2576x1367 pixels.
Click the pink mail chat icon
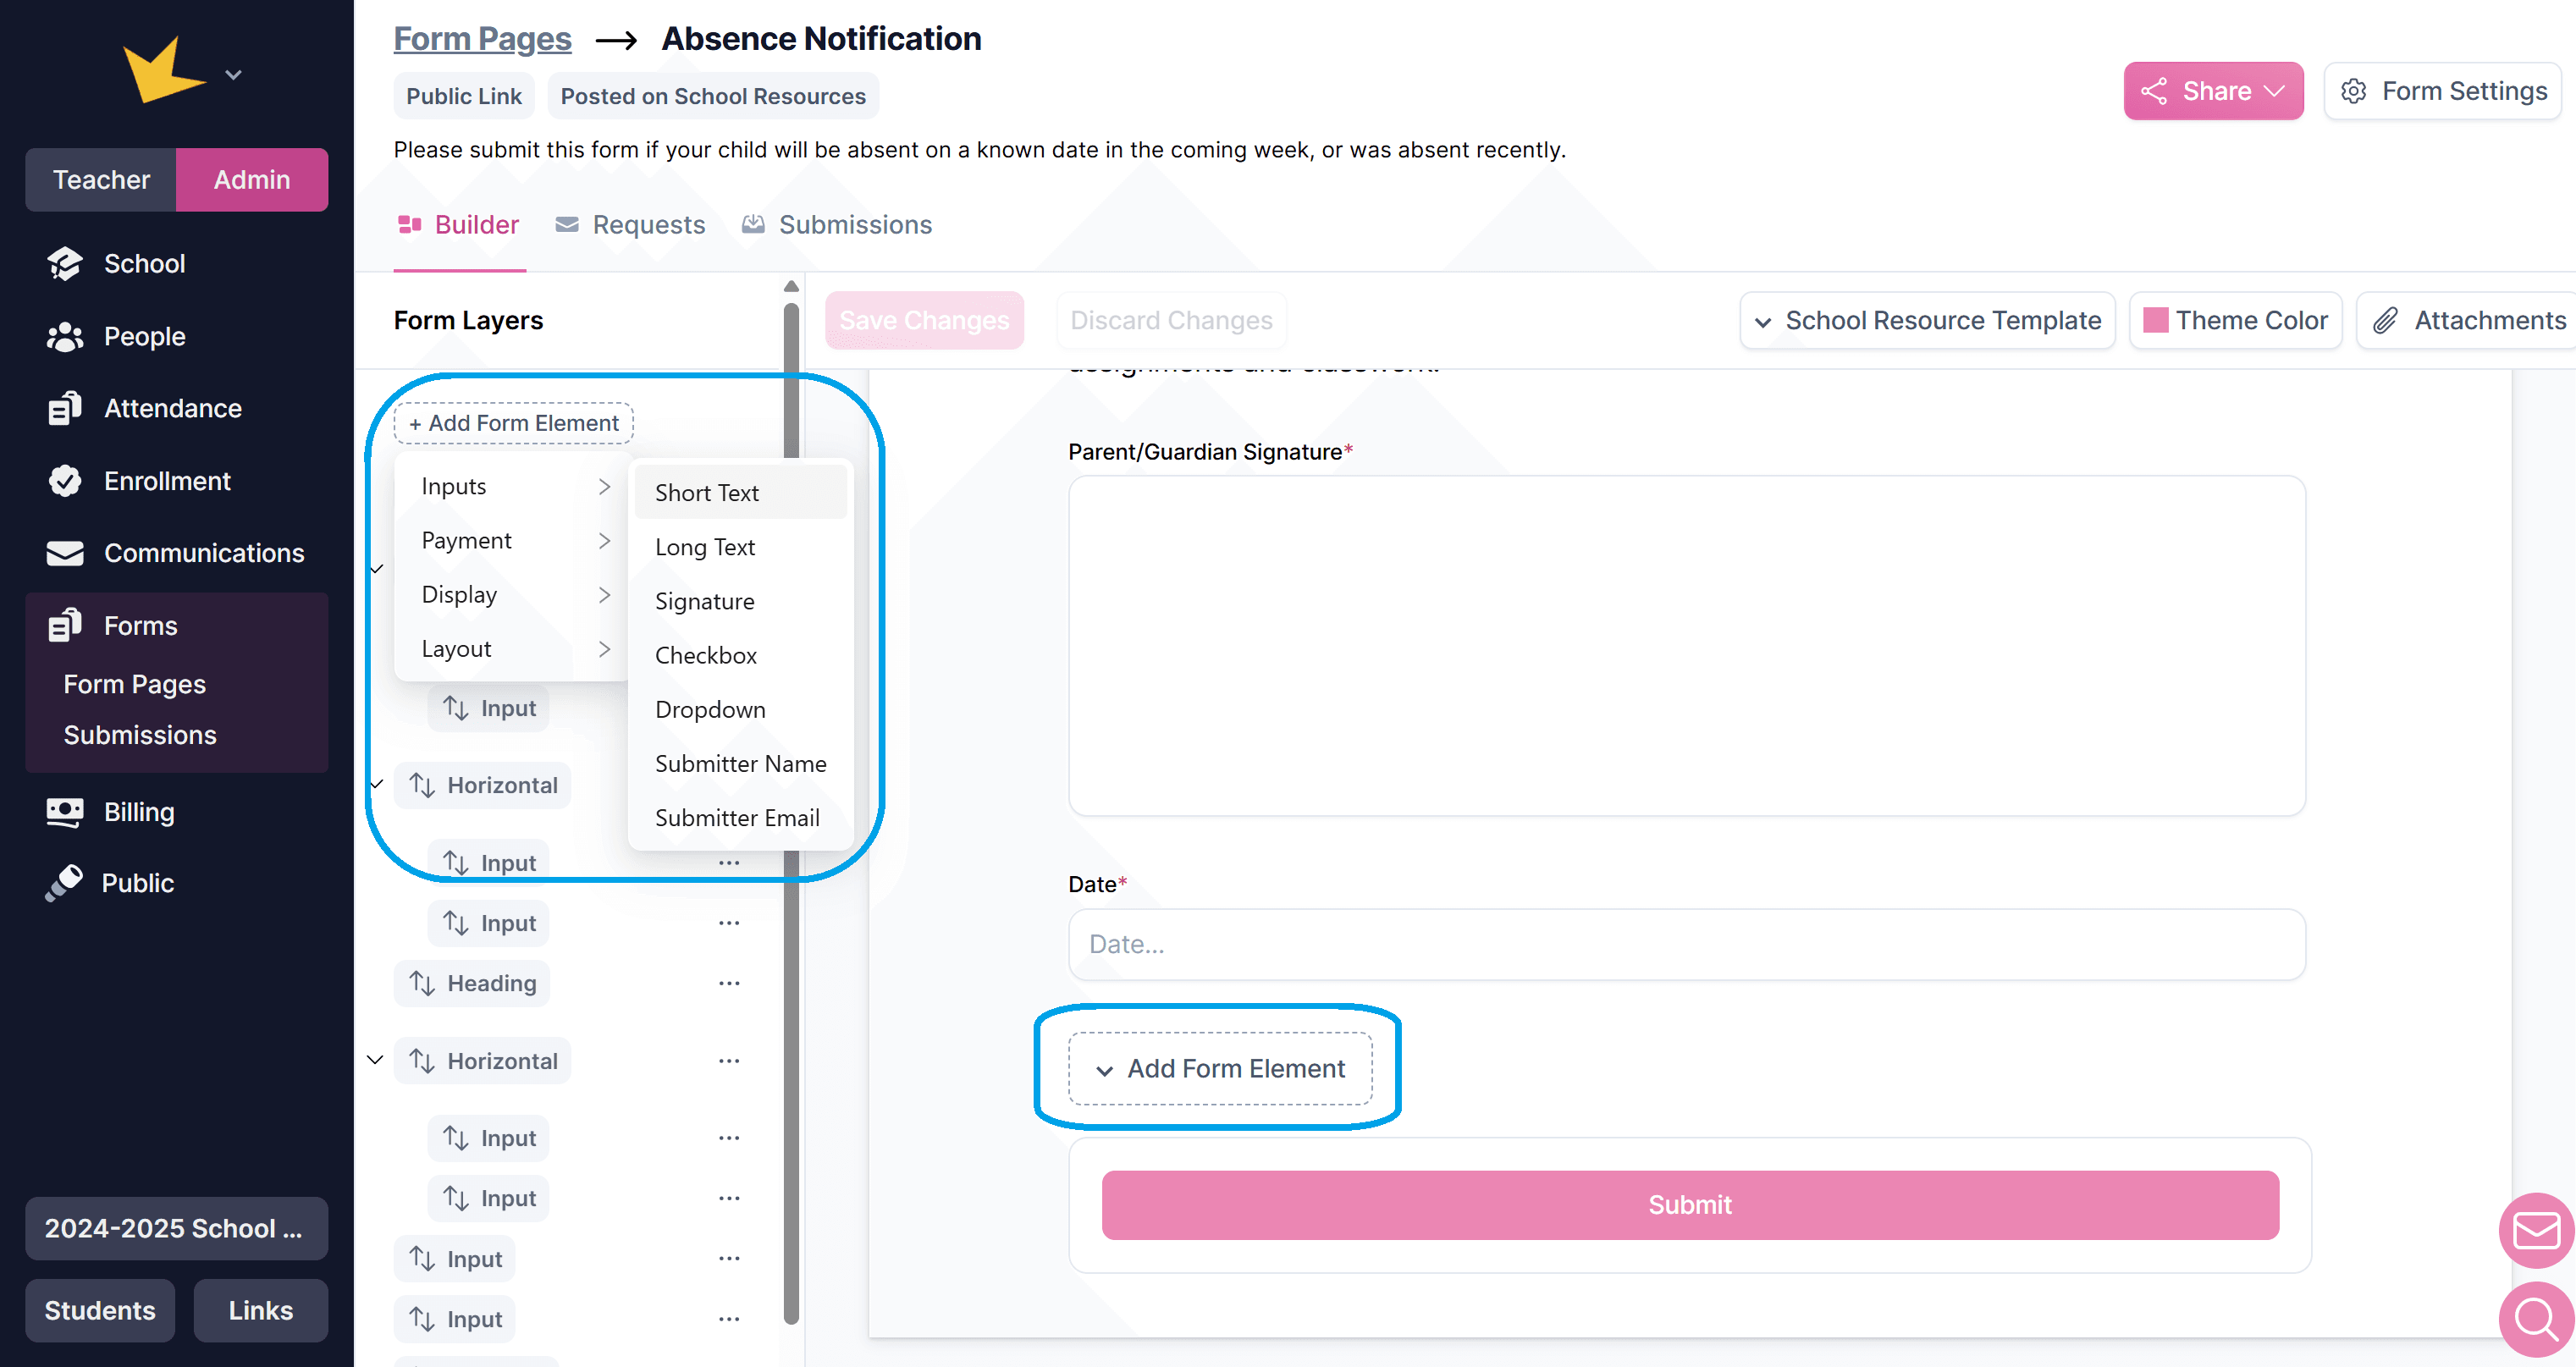2535,1230
